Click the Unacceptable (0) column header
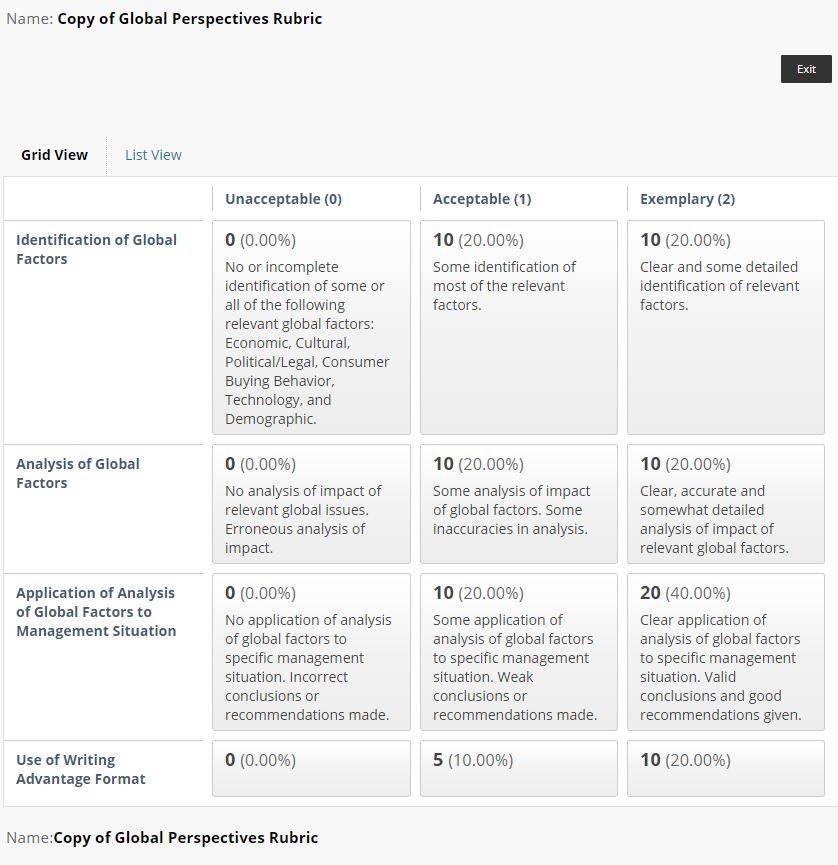This screenshot has width=838, height=865. click(283, 199)
